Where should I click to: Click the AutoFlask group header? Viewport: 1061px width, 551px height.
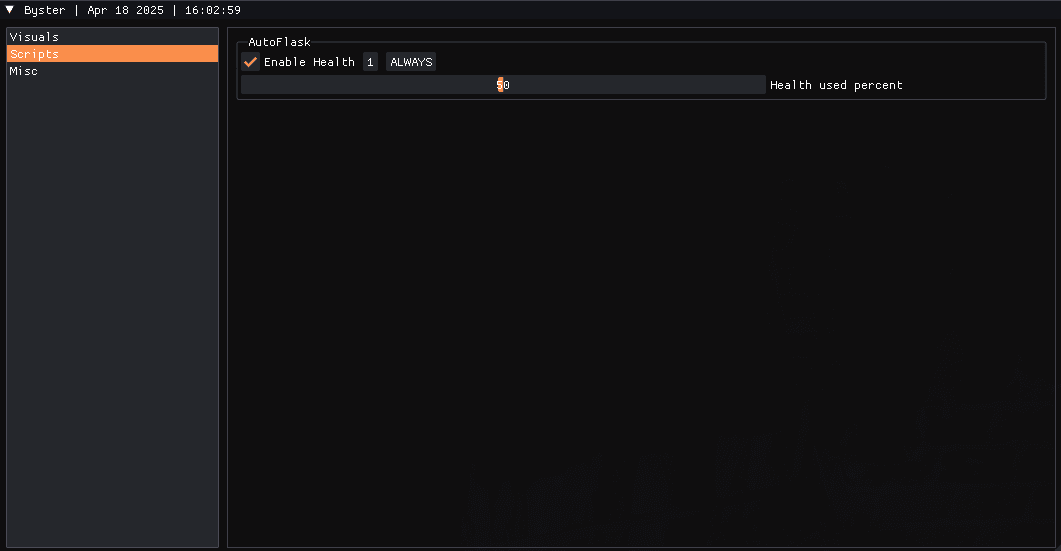click(x=279, y=41)
